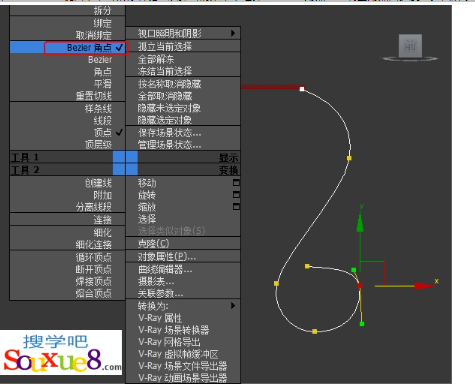The width and height of the screenshot is (475, 386).
Task: Click the red X-axis gizmo arrow
Action: 423,286
